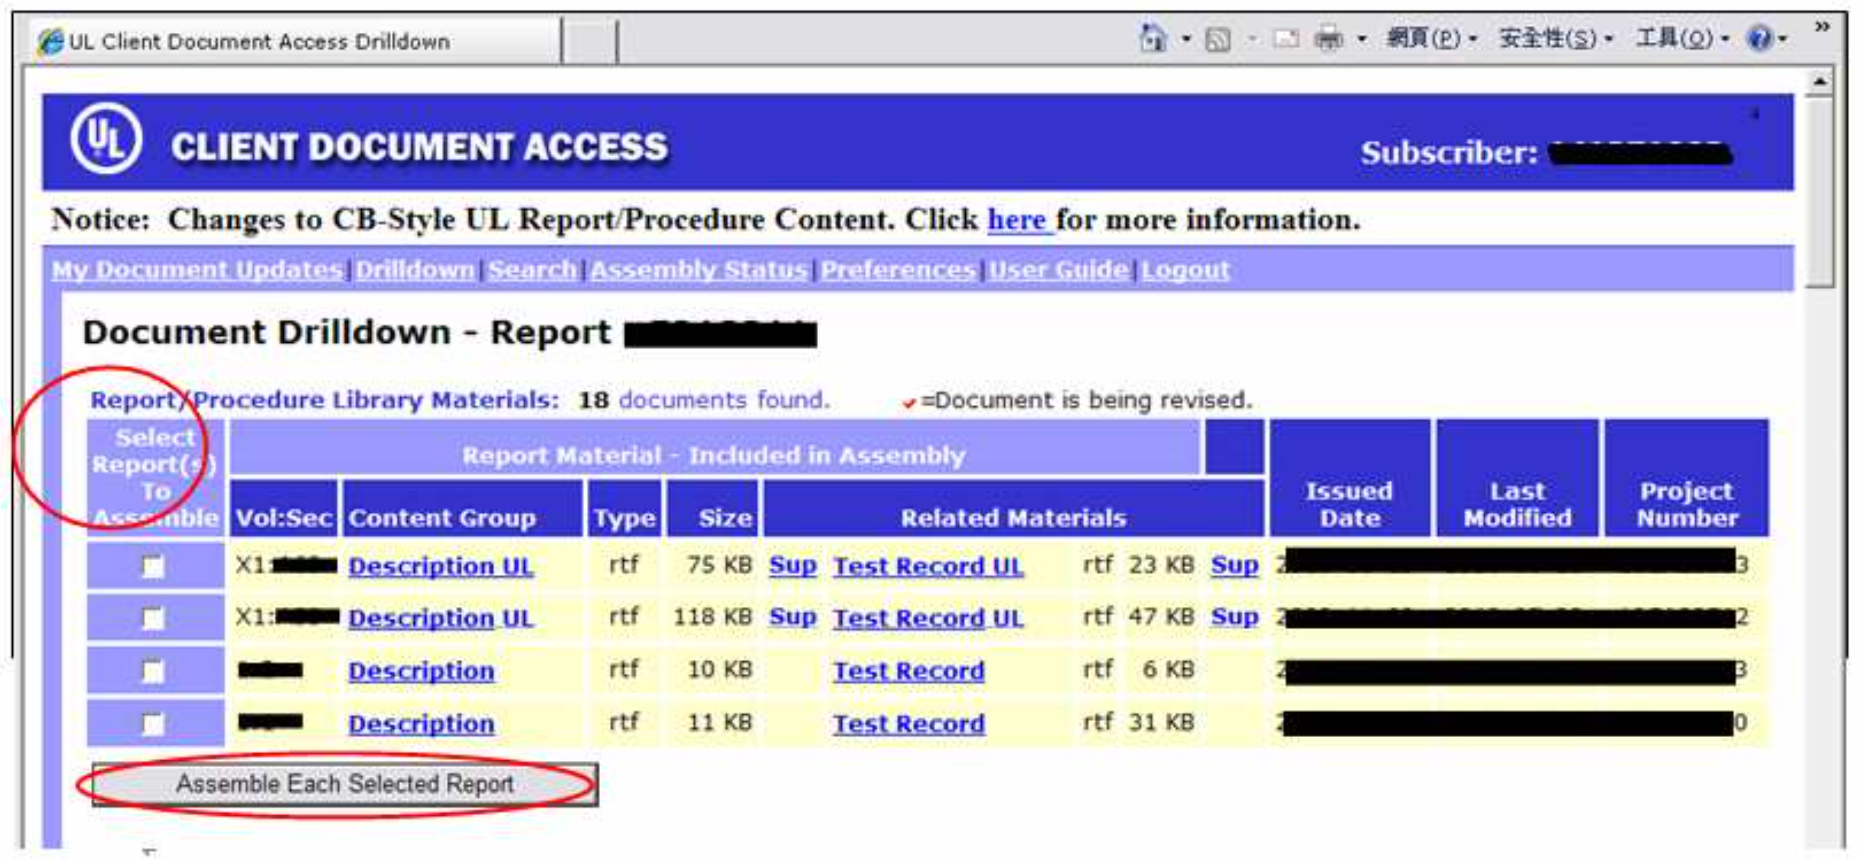1858x860 pixels.
Task: Open the Search navigation link
Action: (532, 270)
